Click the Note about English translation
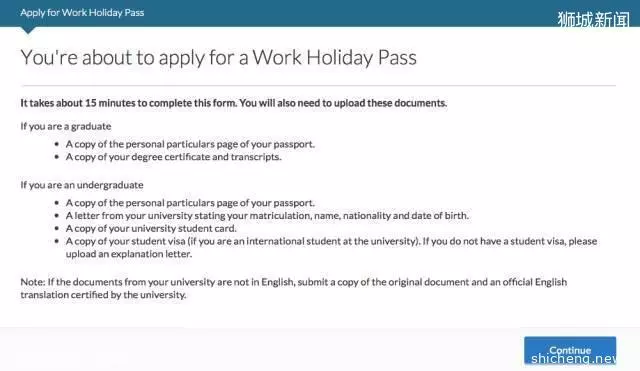This screenshot has width=640, height=371. 293,288
